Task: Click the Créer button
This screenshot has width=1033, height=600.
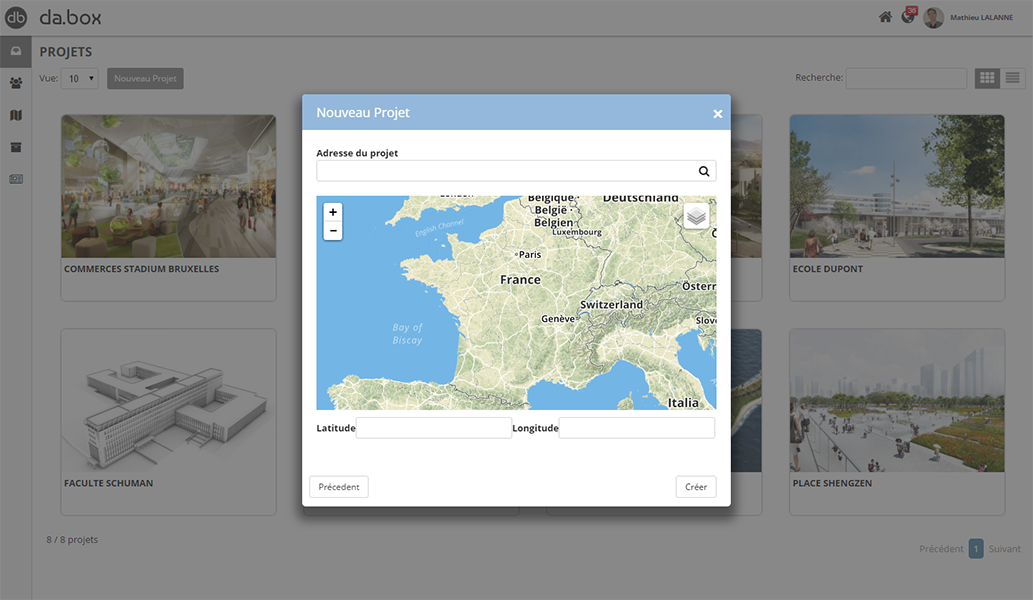Action: click(x=696, y=487)
